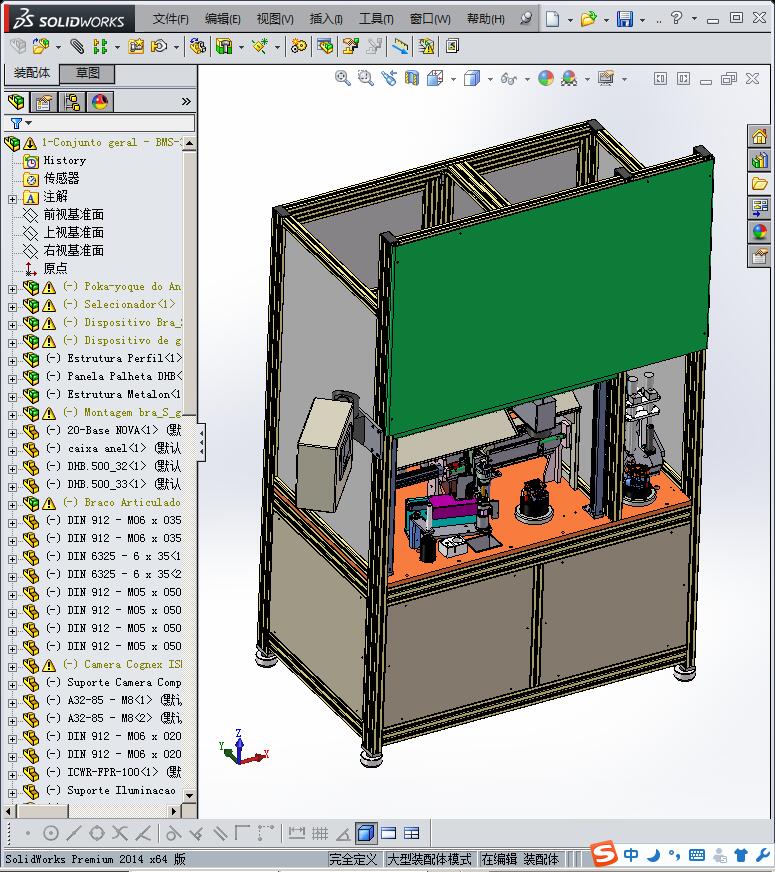775x872 pixels.
Task: Click the Zoom to Fit magnifier icon
Action: coord(343,78)
